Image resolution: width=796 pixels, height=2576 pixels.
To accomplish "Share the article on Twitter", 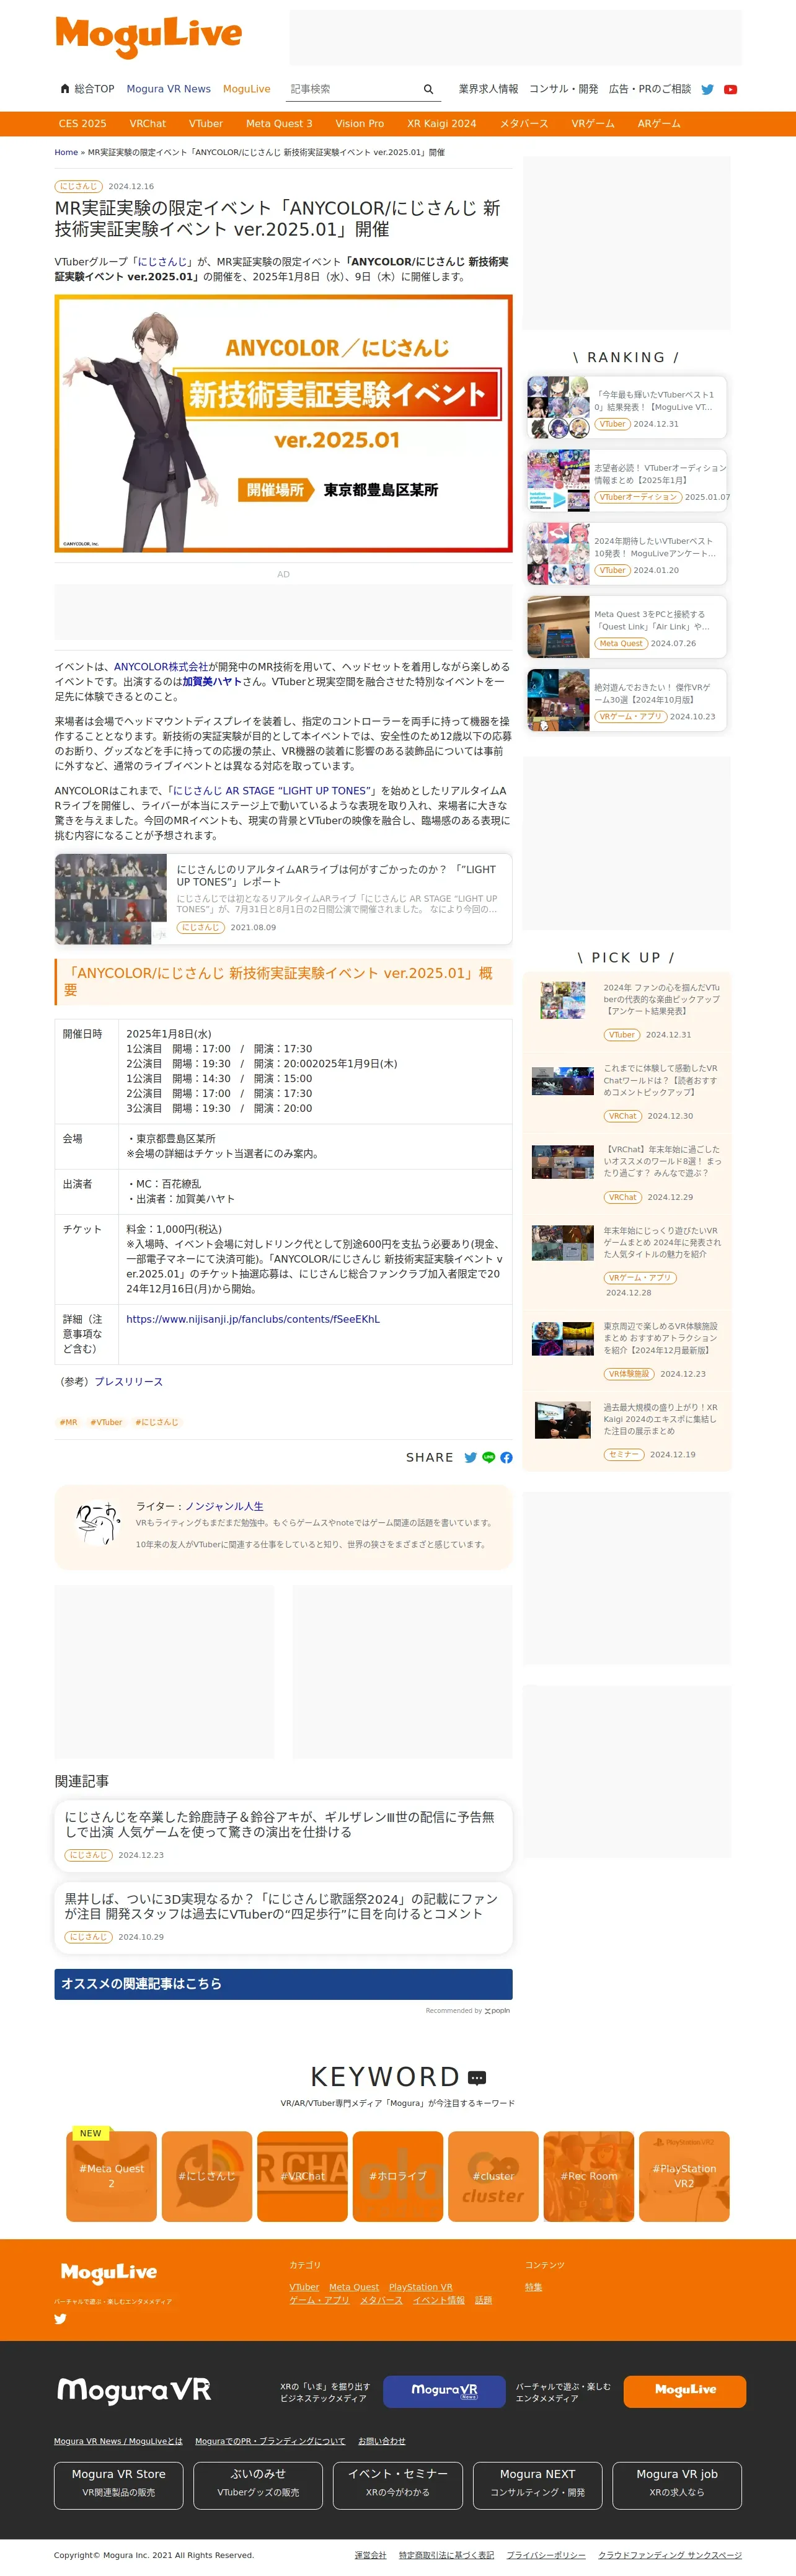I will (470, 1457).
